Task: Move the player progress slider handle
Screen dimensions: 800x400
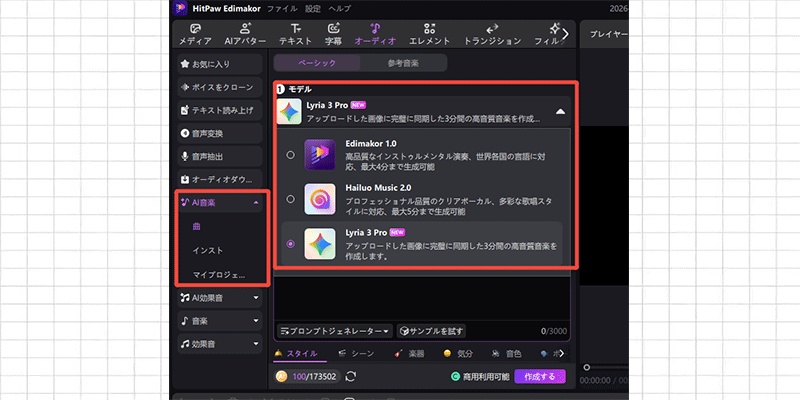Action: click(587, 367)
